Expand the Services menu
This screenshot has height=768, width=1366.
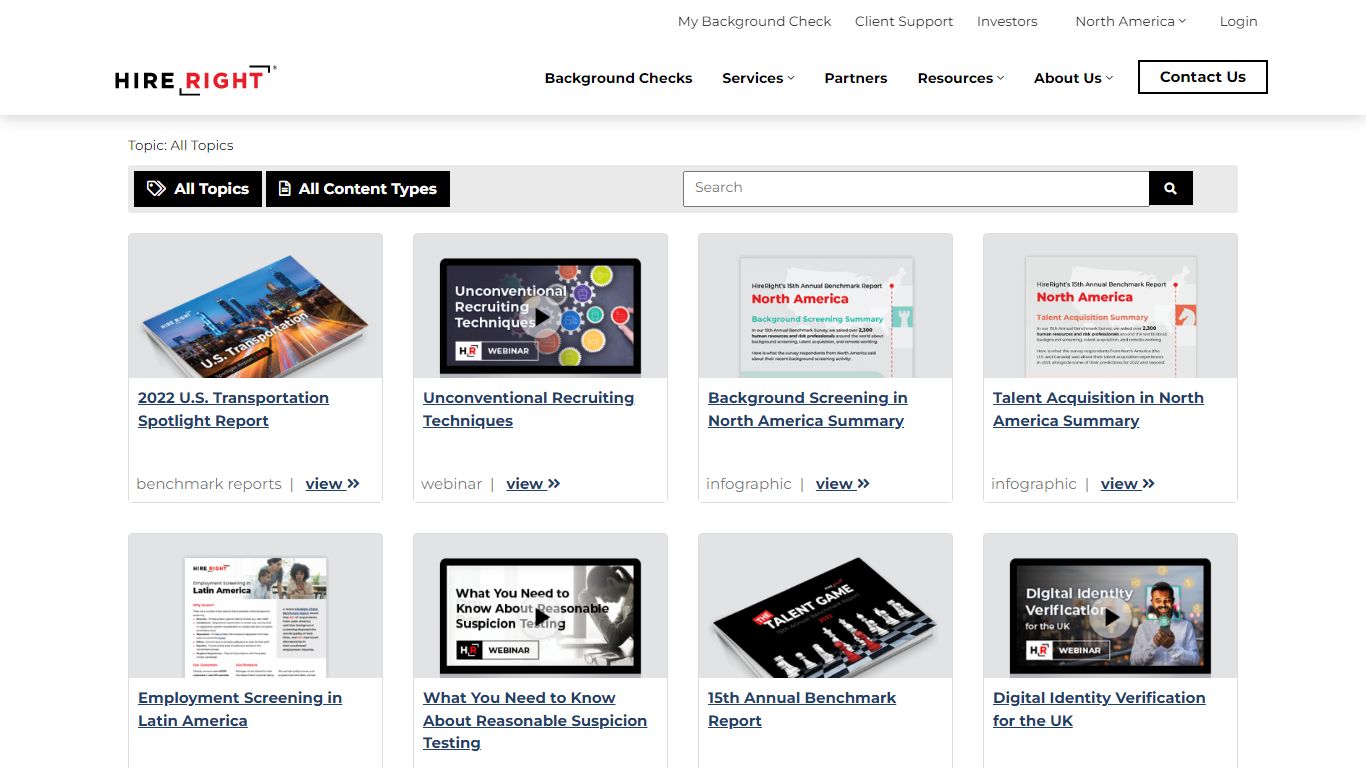pos(758,78)
